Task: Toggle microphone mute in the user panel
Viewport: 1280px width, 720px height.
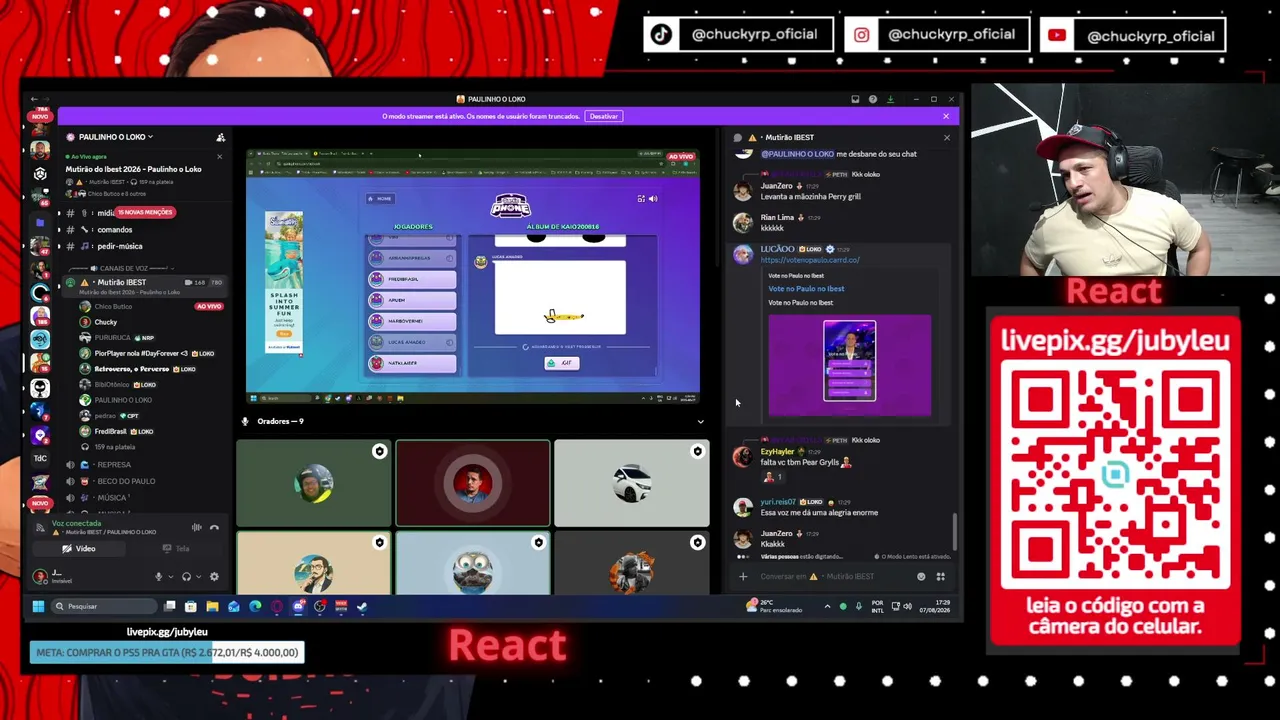Action: [x=158, y=577]
